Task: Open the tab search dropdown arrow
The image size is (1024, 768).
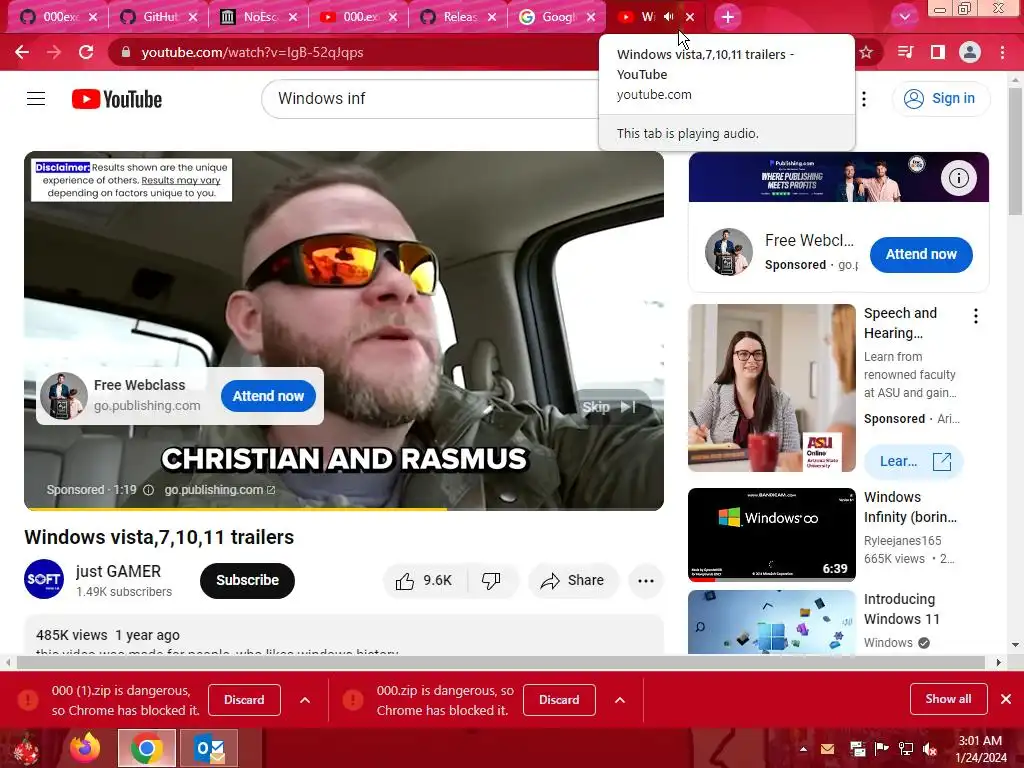Action: point(904,17)
